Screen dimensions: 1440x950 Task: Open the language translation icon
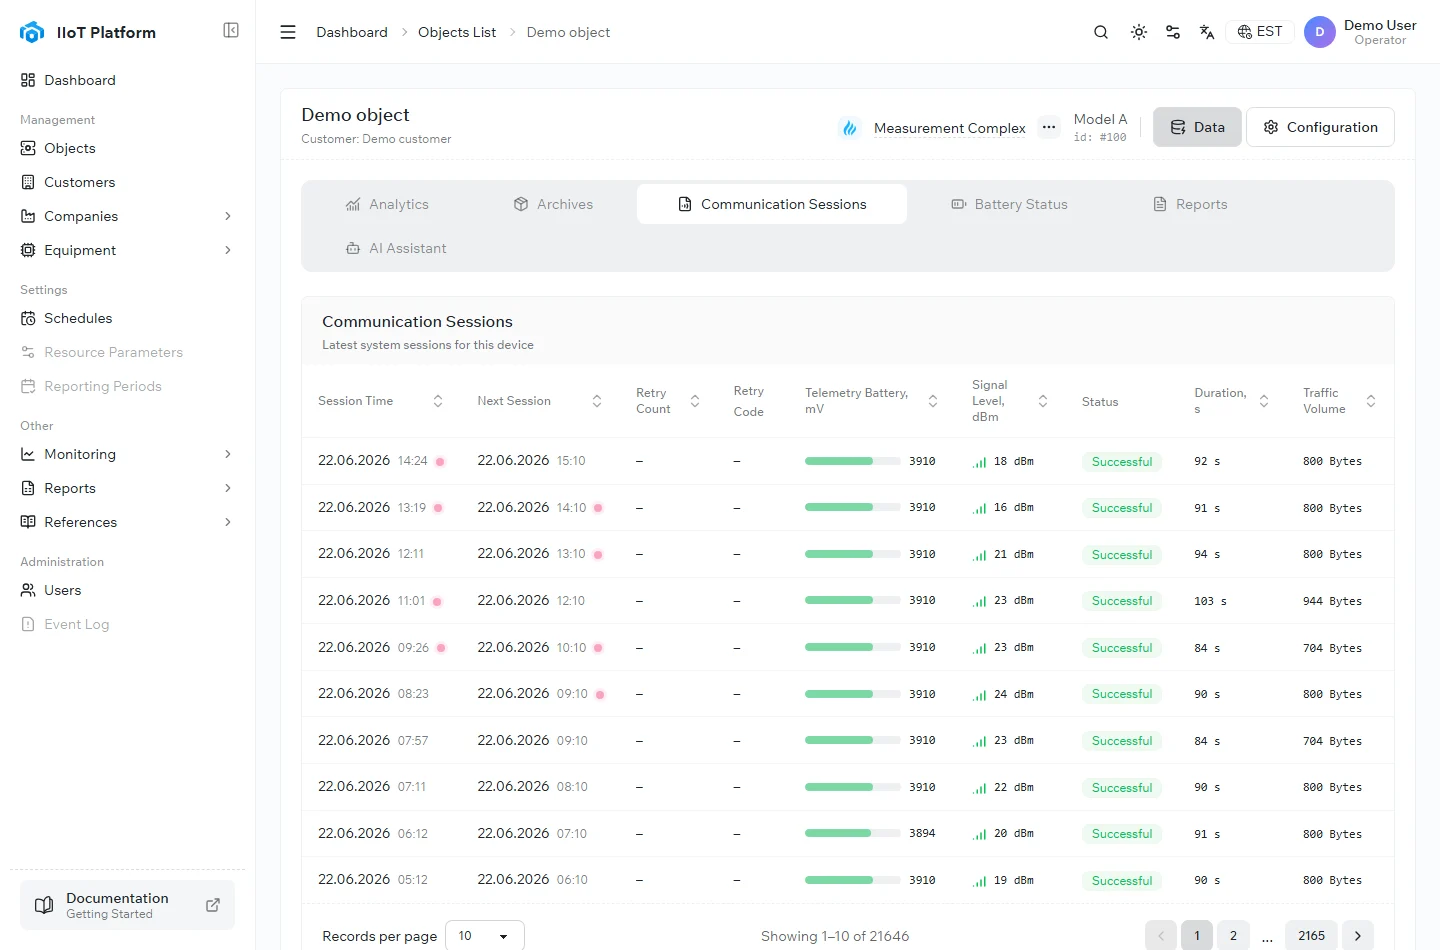tap(1207, 32)
